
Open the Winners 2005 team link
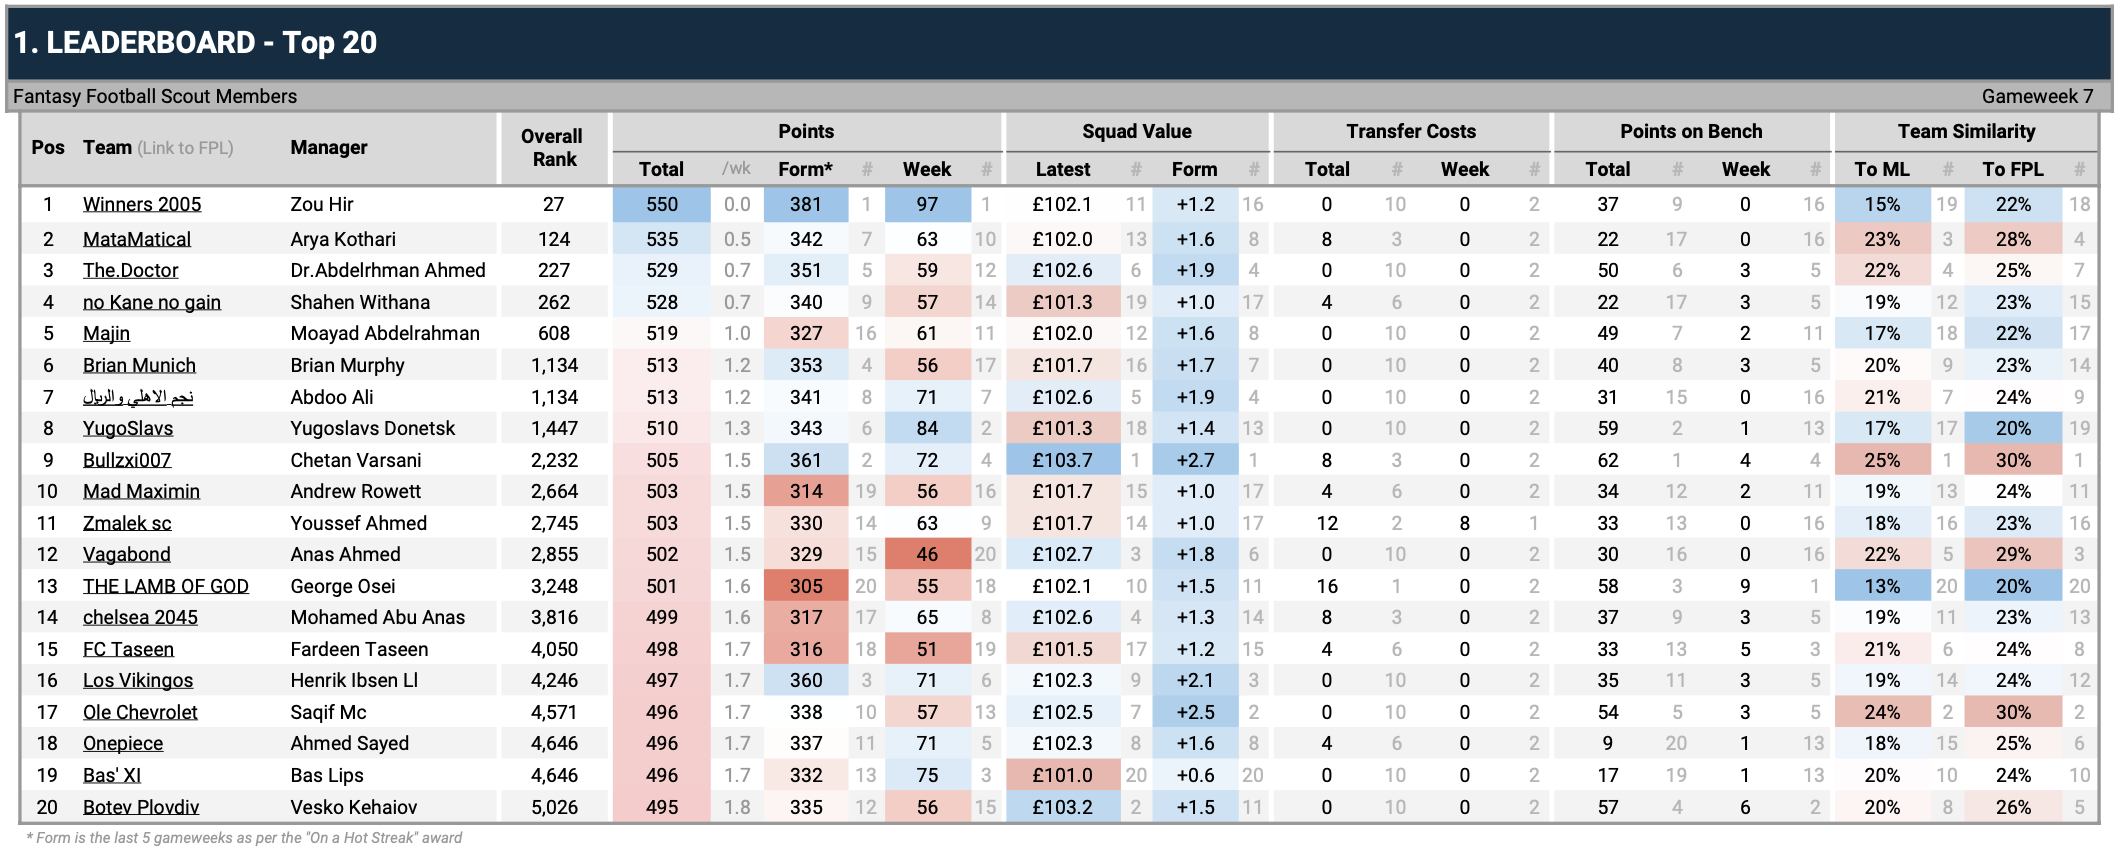point(142,205)
